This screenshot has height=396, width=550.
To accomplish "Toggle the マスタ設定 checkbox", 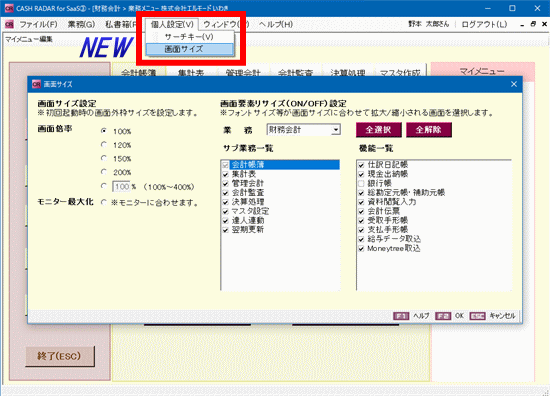I will tap(225, 211).
